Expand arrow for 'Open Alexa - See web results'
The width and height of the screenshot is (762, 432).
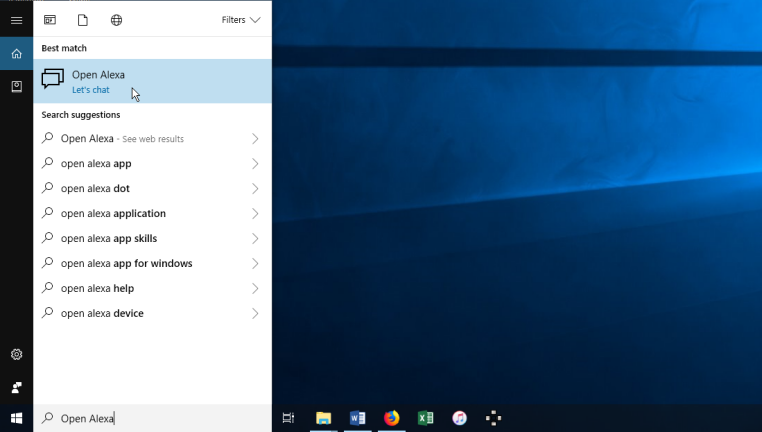[255, 139]
